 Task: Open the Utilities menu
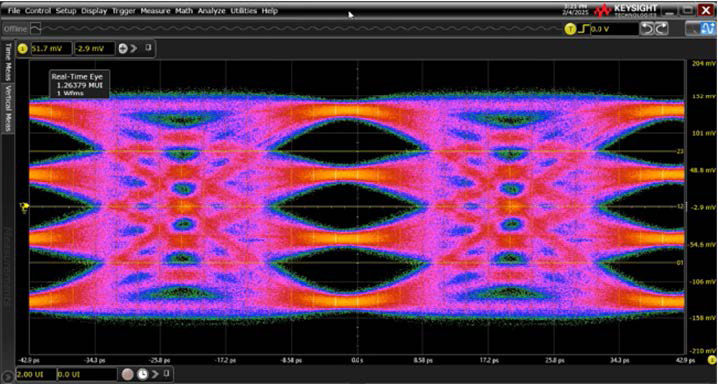[x=244, y=11]
